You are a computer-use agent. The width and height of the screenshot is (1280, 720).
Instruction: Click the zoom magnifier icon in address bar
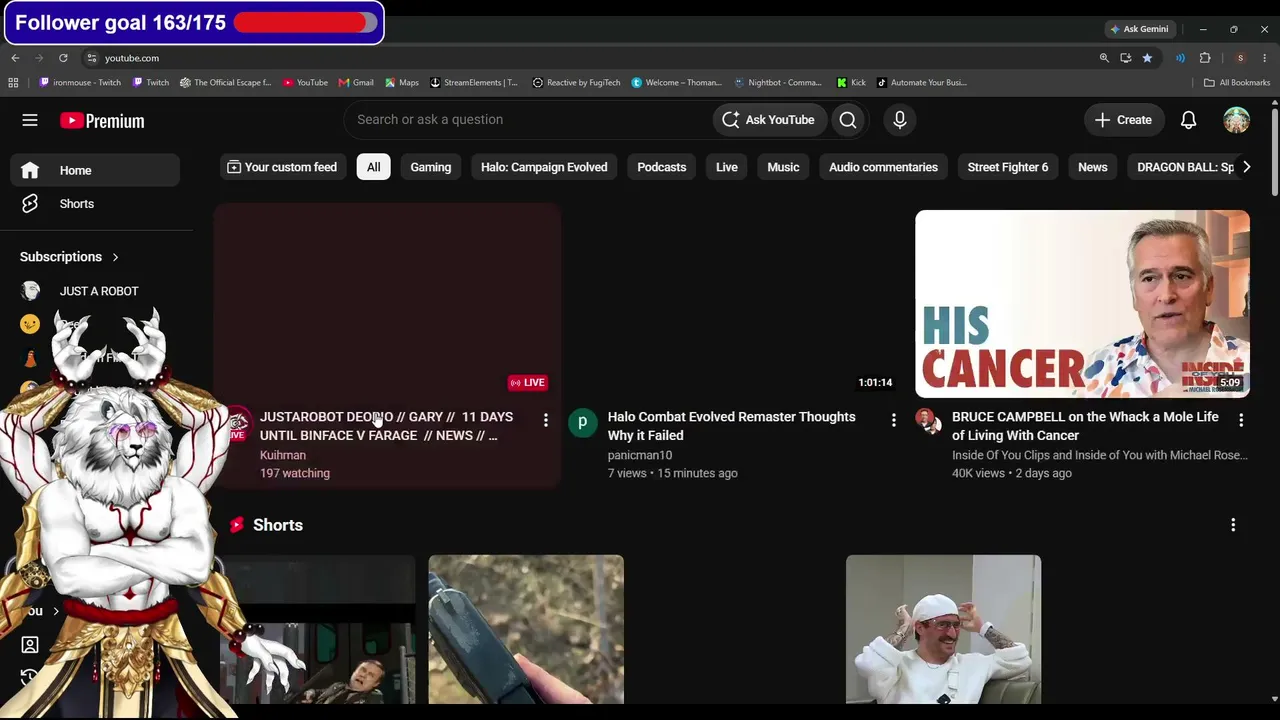click(x=1104, y=58)
